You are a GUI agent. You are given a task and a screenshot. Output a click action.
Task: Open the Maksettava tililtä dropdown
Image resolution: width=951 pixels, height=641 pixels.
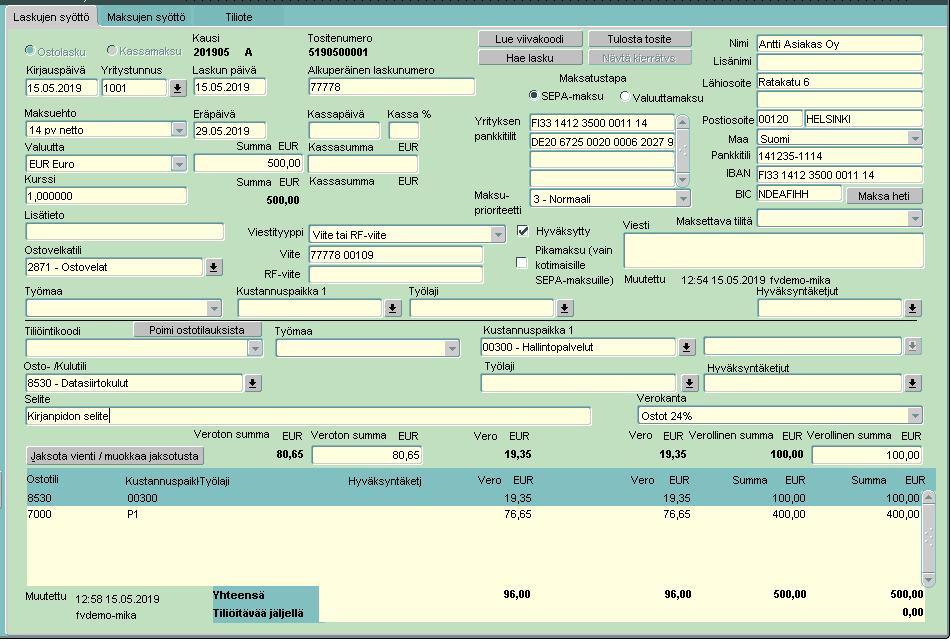tap(915, 218)
